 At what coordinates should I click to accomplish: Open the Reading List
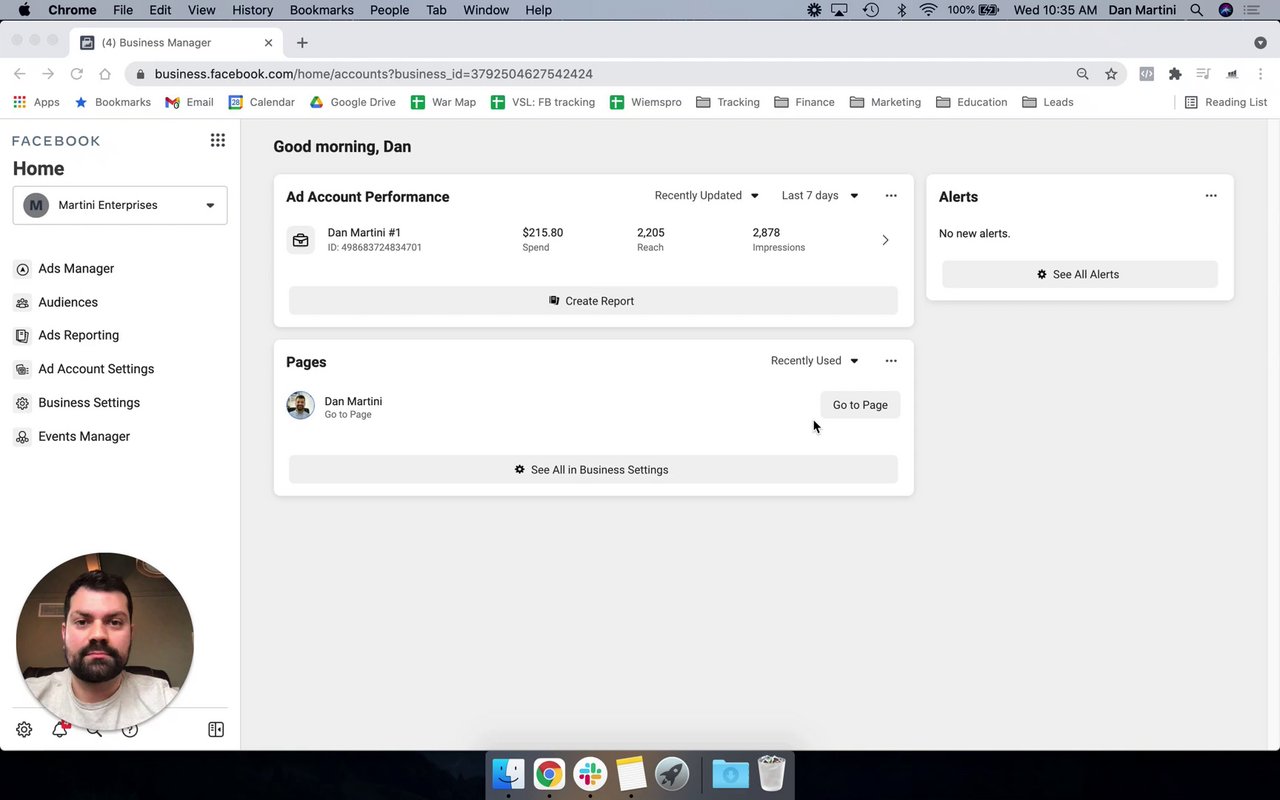[x=1226, y=102]
